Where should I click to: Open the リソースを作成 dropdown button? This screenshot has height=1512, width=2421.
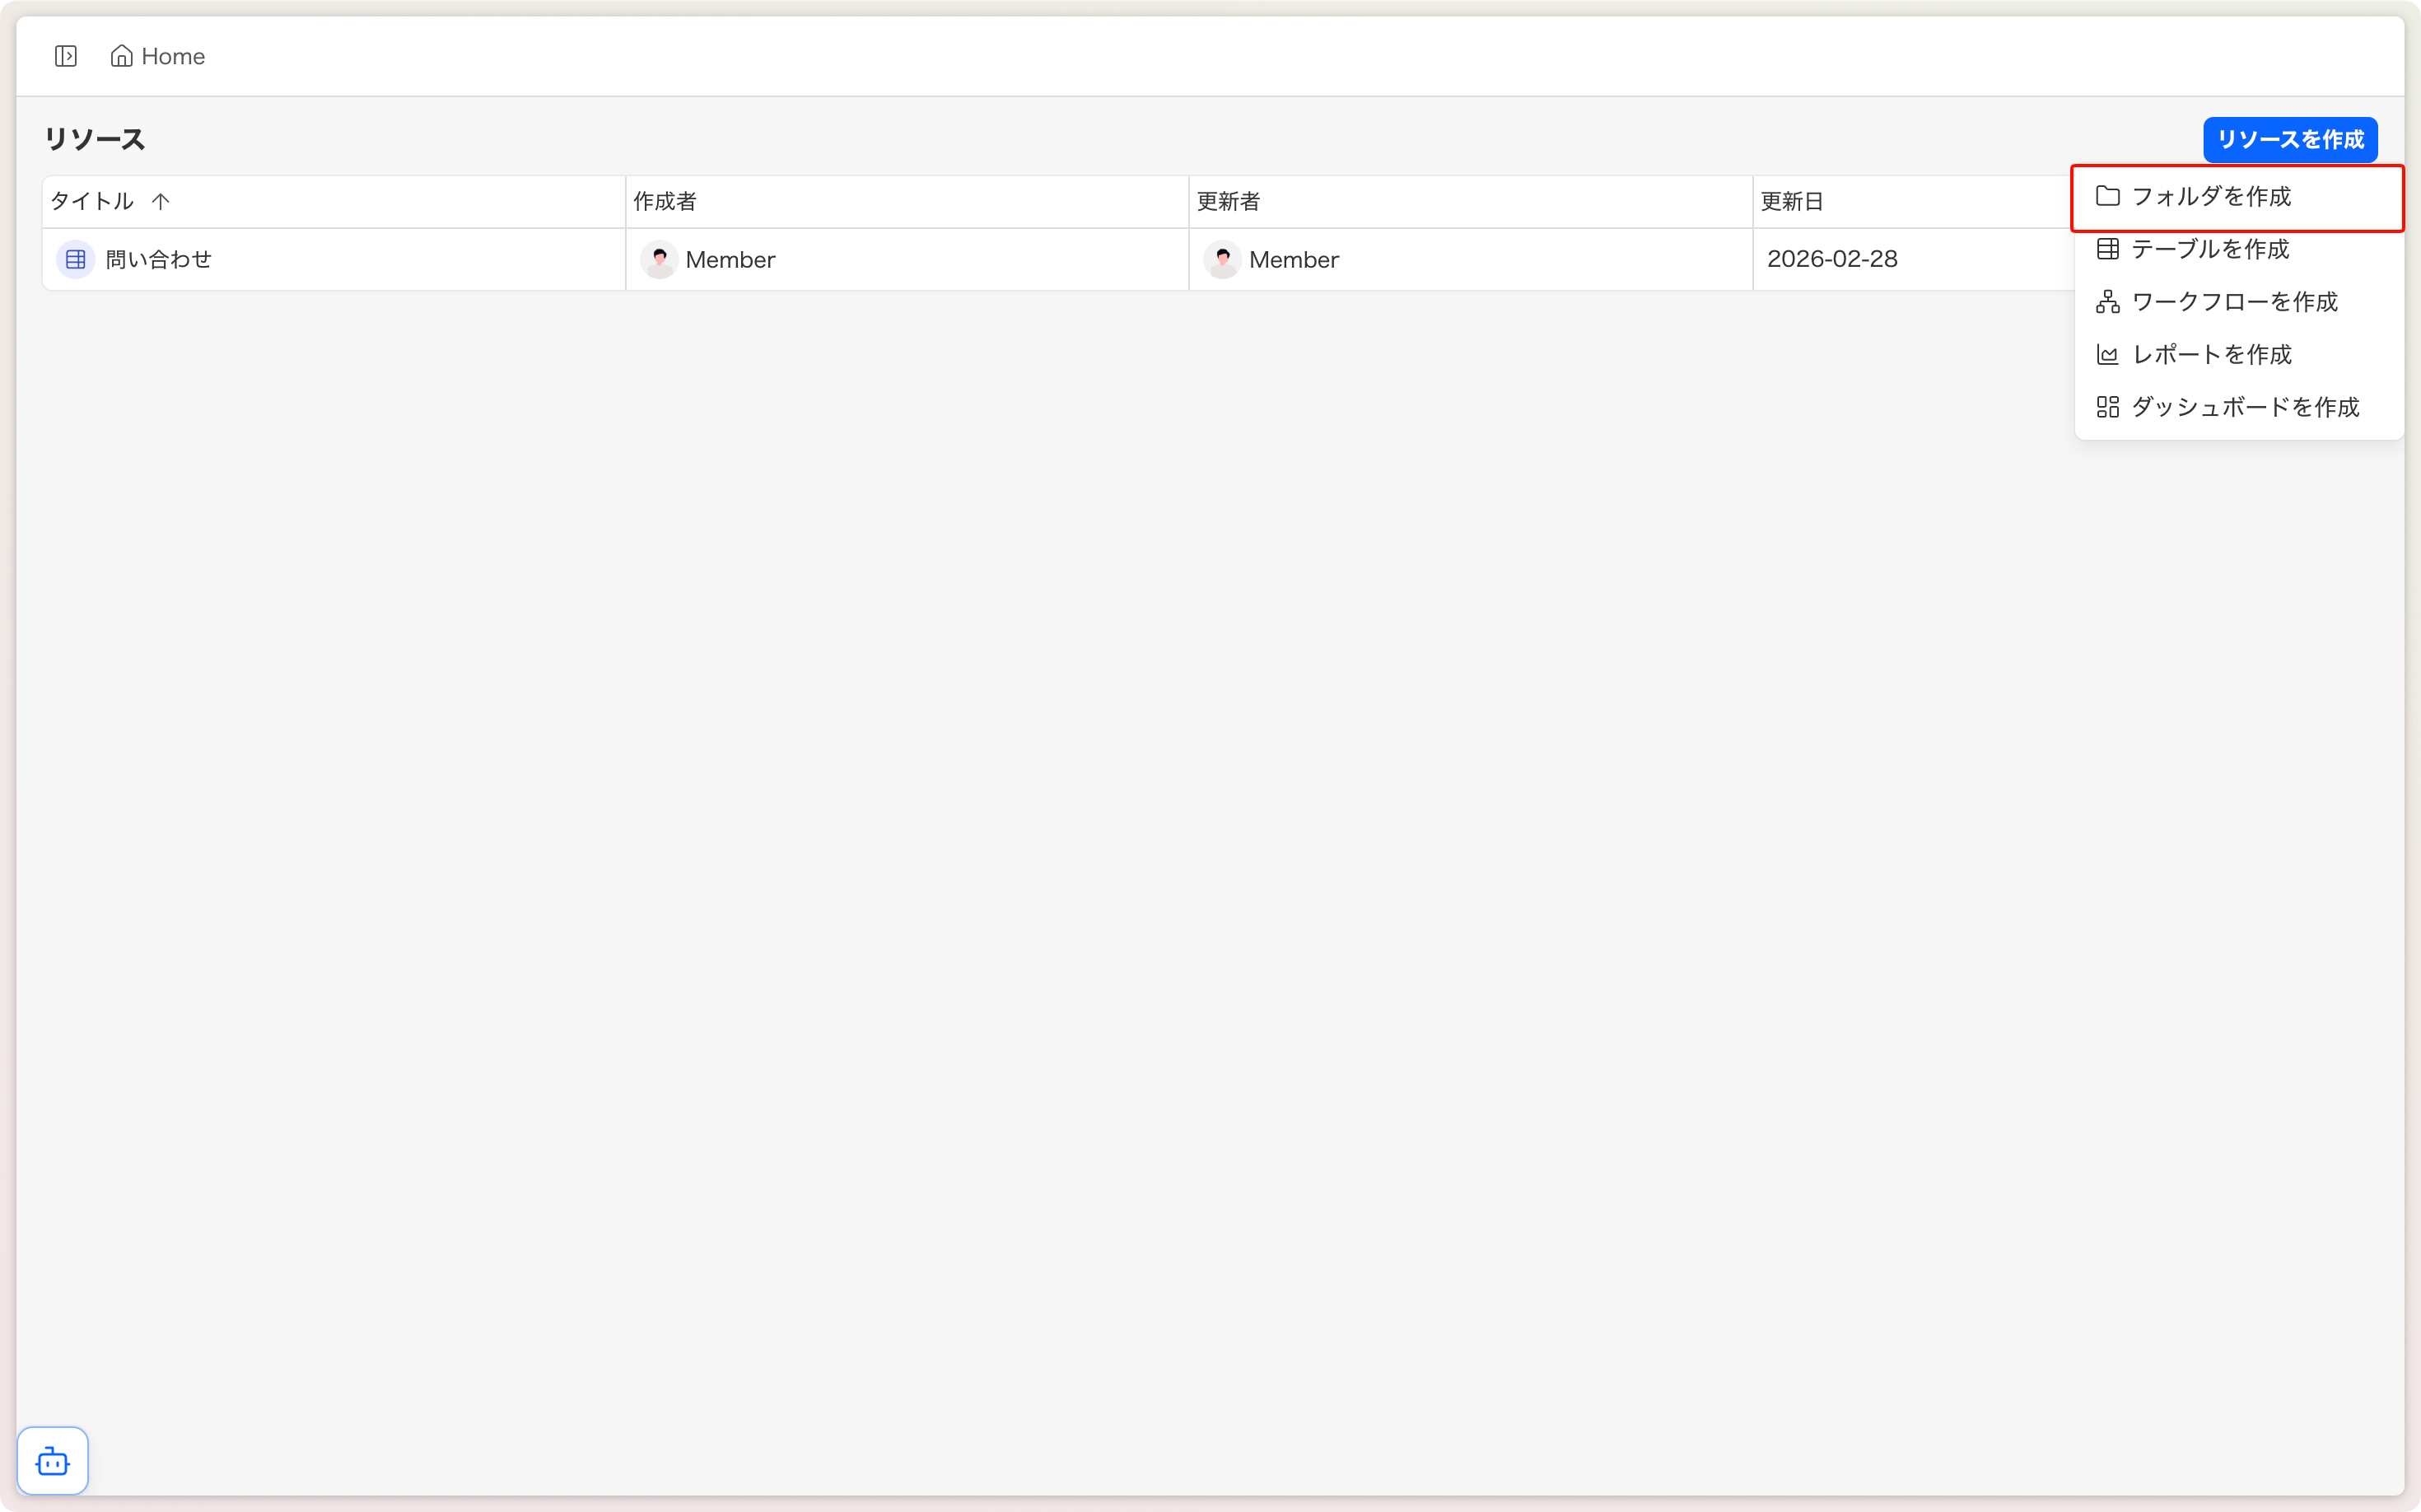click(2289, 140)
